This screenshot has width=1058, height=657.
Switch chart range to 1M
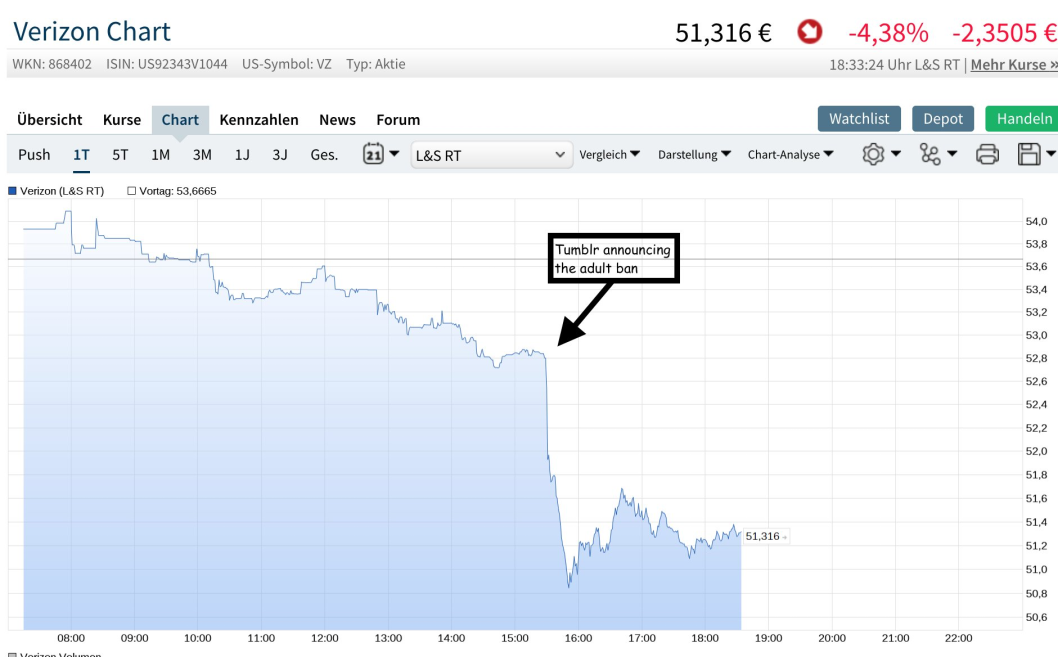(160, 154)
